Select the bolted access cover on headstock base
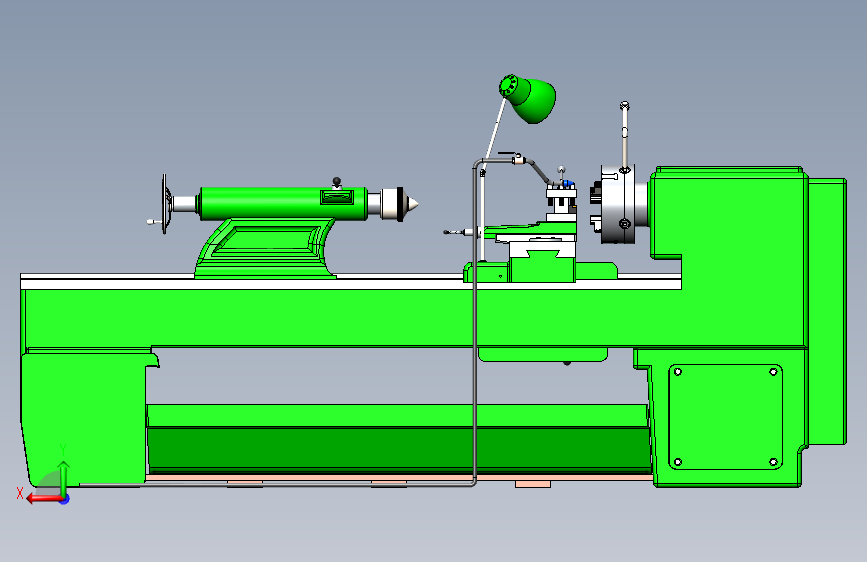This screenshot has height=562, width=867. [x=725, y=417]
